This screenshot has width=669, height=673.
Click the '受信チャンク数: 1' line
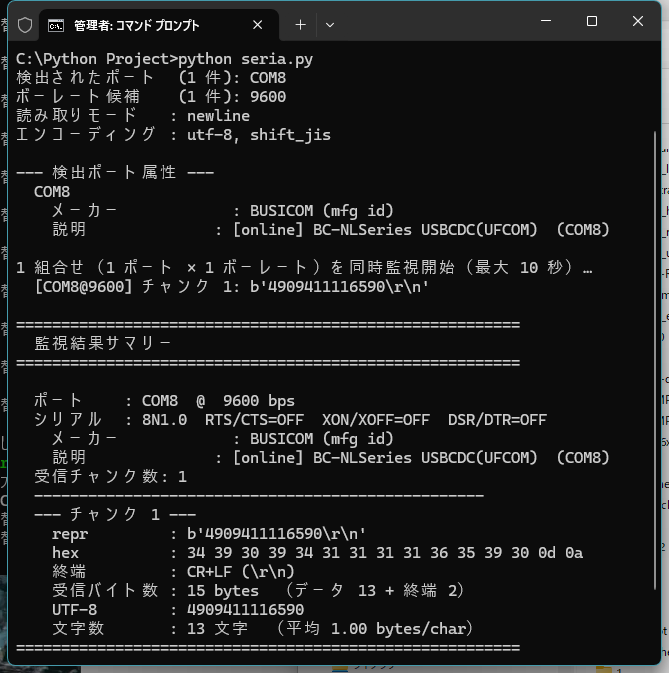point(111,477)
